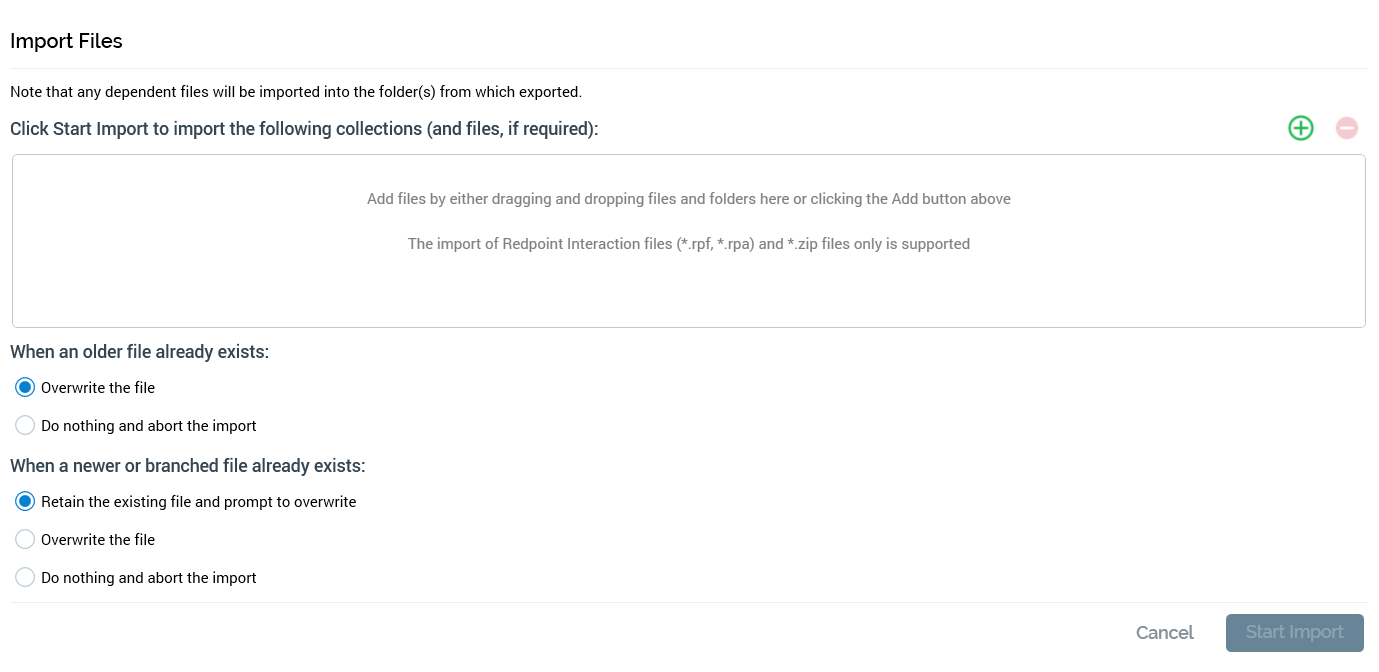Click the supported '*.rpf, *.rpa' file types text
1379x672 pixels.
pyautogui.click(x=688, y=244)
